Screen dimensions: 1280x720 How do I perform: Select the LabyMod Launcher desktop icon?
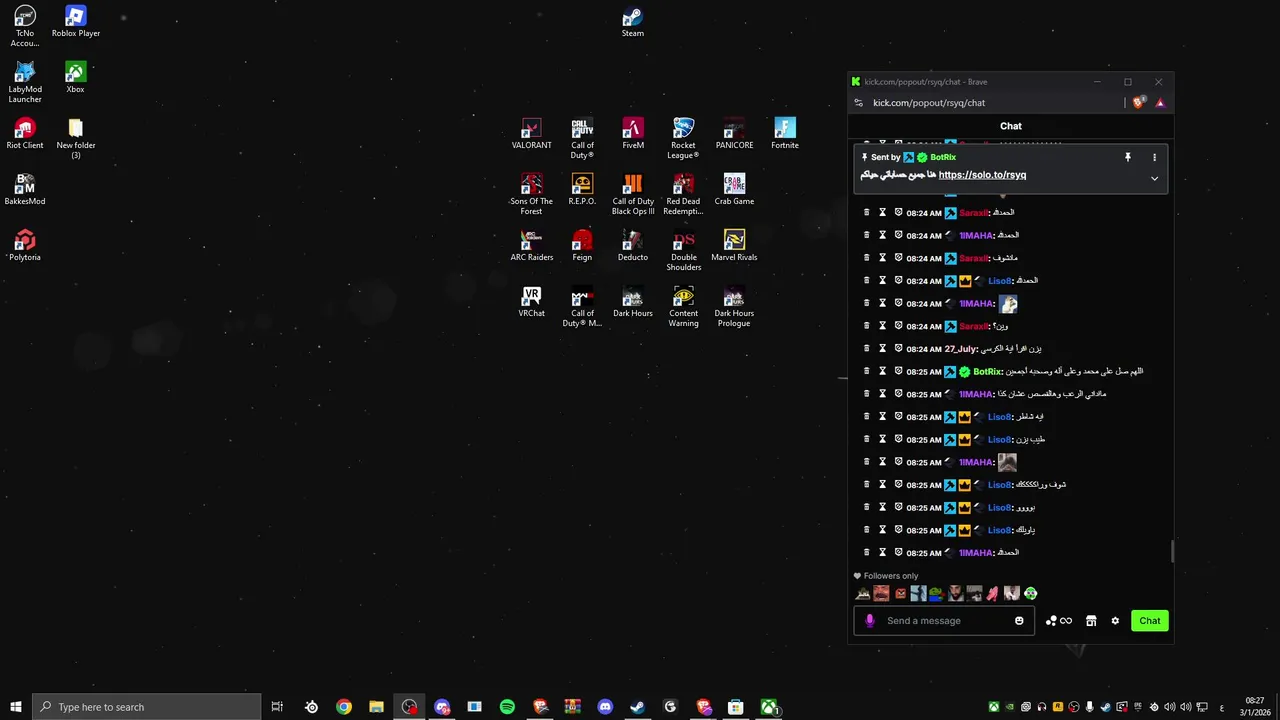click(x=25, y=83)
